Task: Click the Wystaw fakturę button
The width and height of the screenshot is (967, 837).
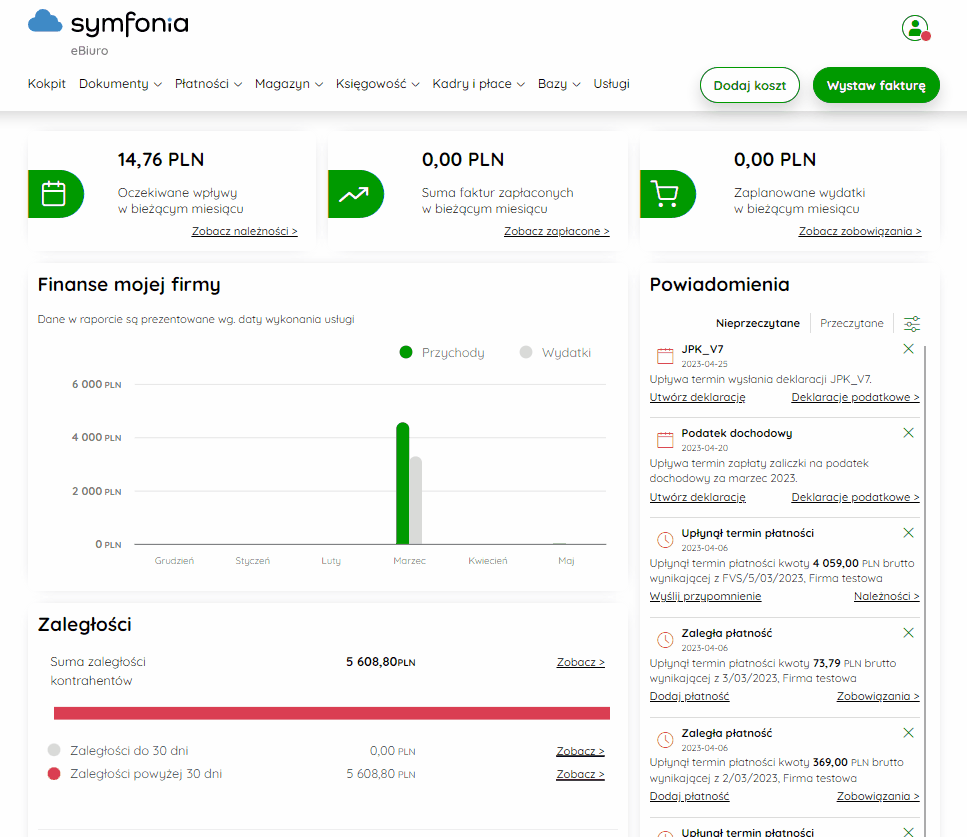Action: pyautogui.click(x=876, y=85)
